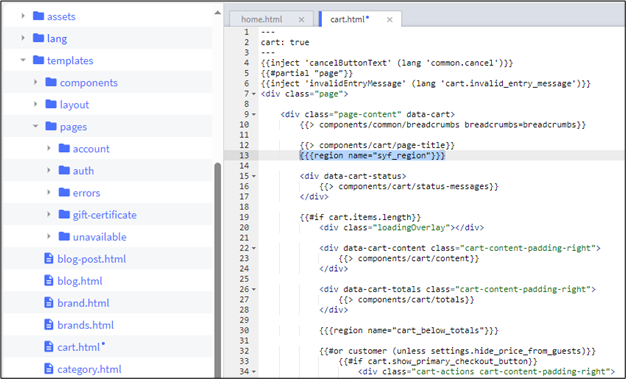
Task: Click the components/cart/page-title line
Action: [377, 145]
